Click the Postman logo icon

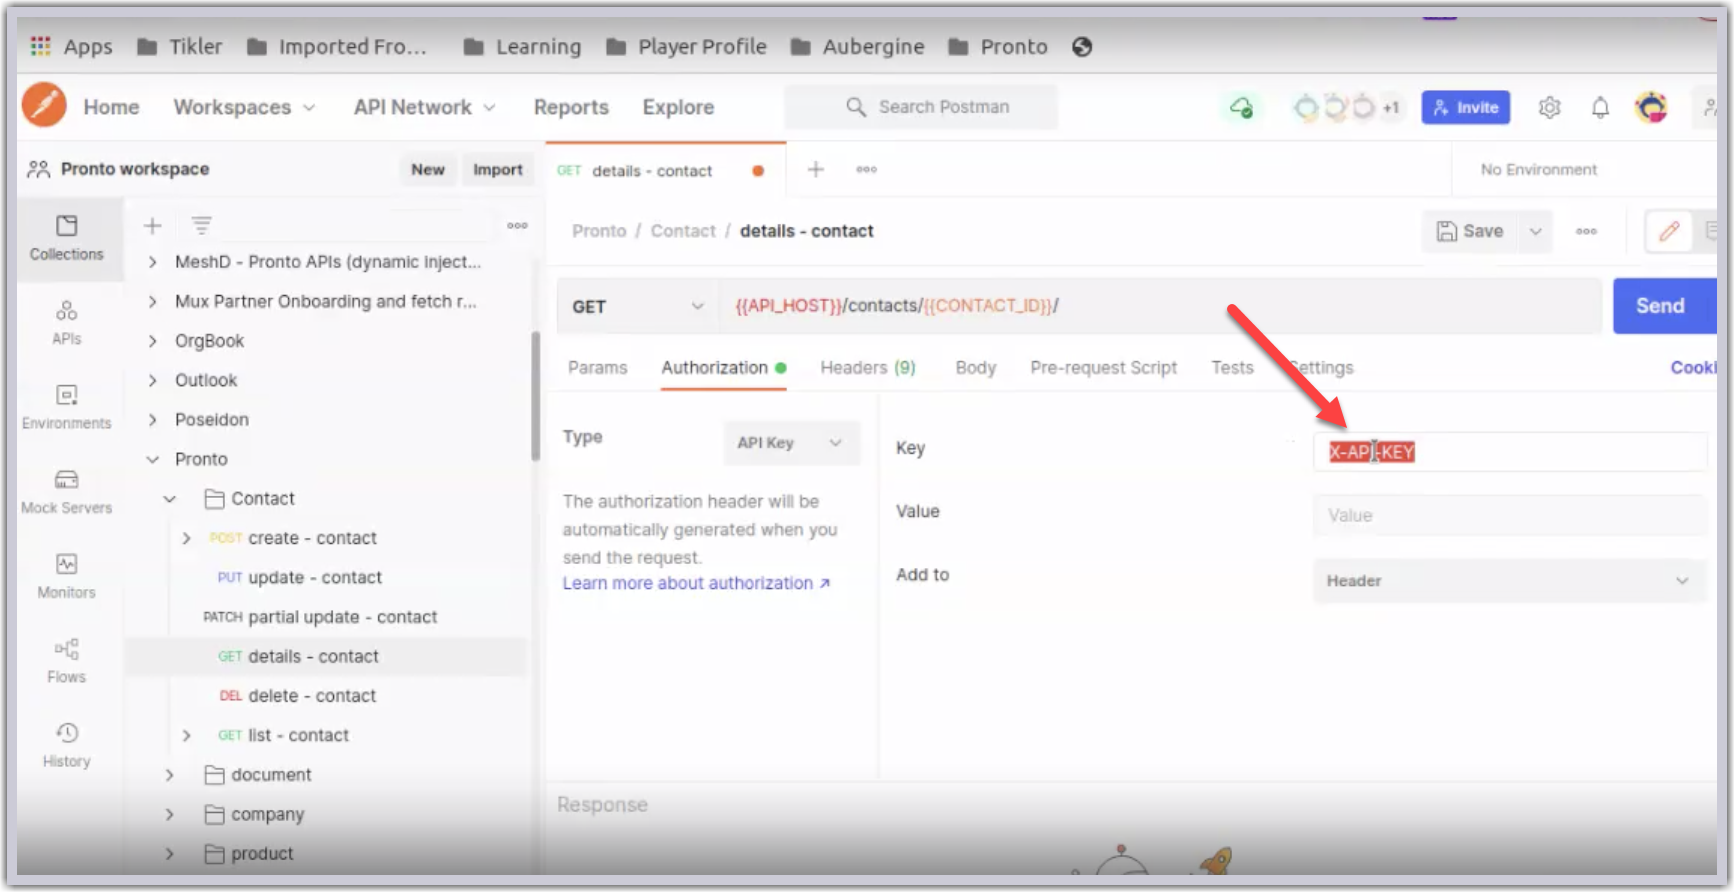pyautogui.click(x=44, y=105)
